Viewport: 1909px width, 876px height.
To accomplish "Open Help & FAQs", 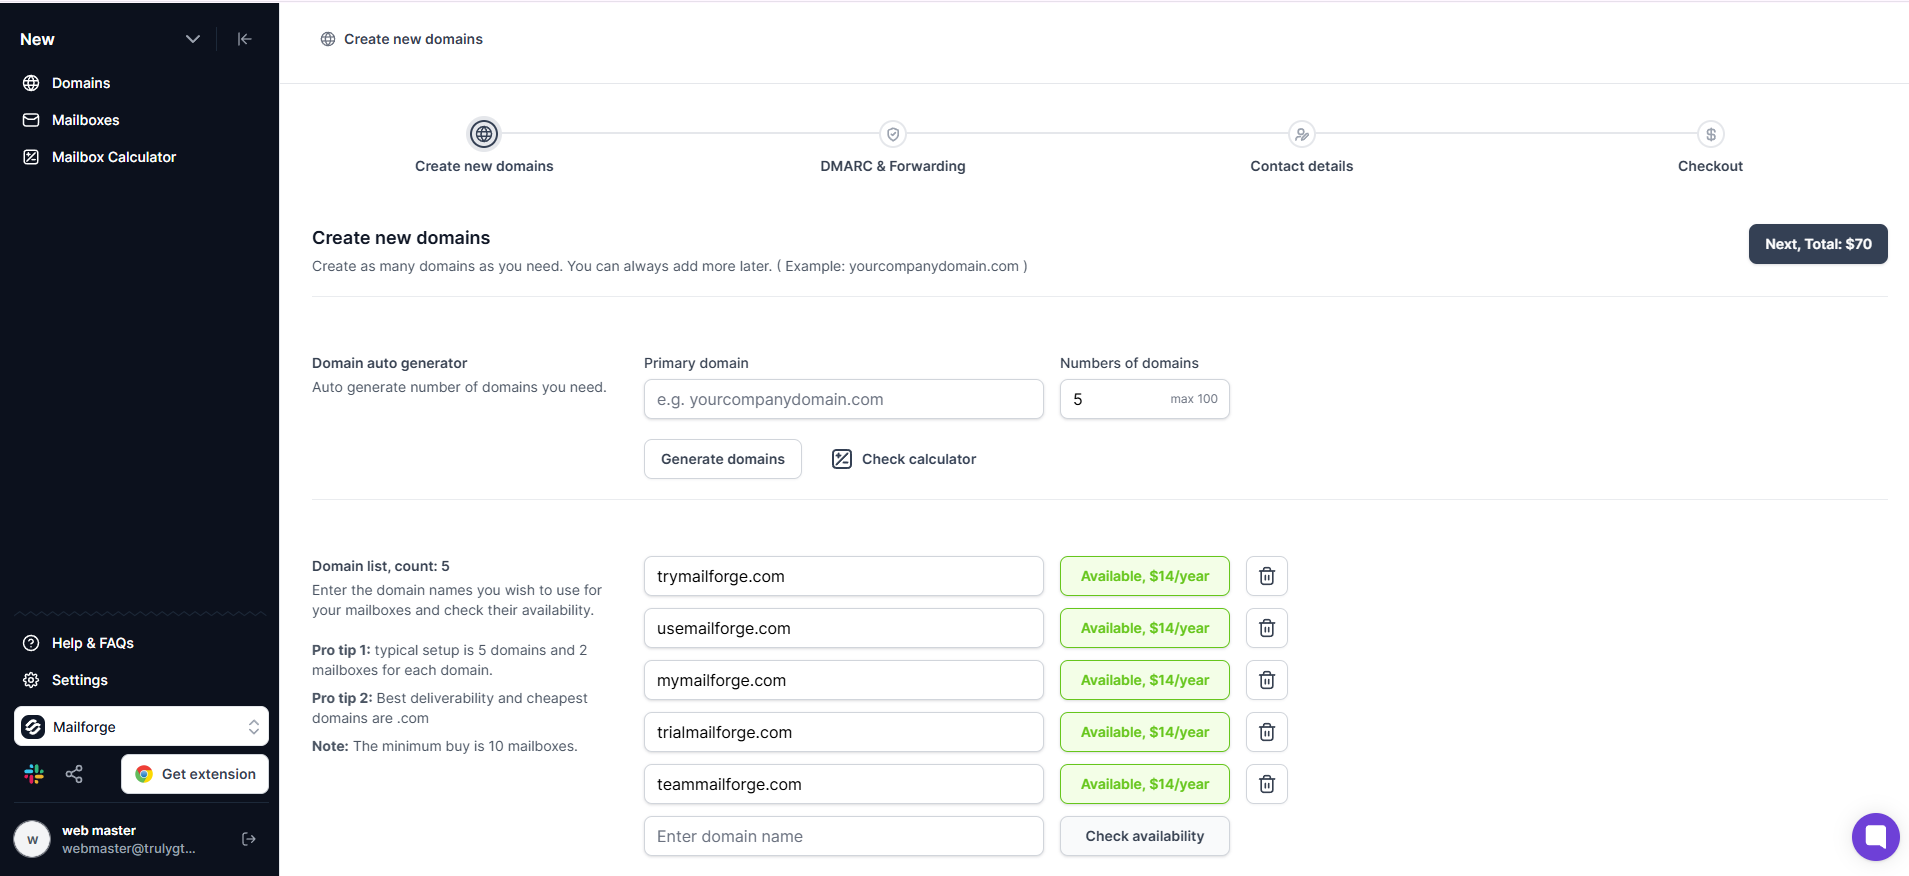I will (92, 643).
